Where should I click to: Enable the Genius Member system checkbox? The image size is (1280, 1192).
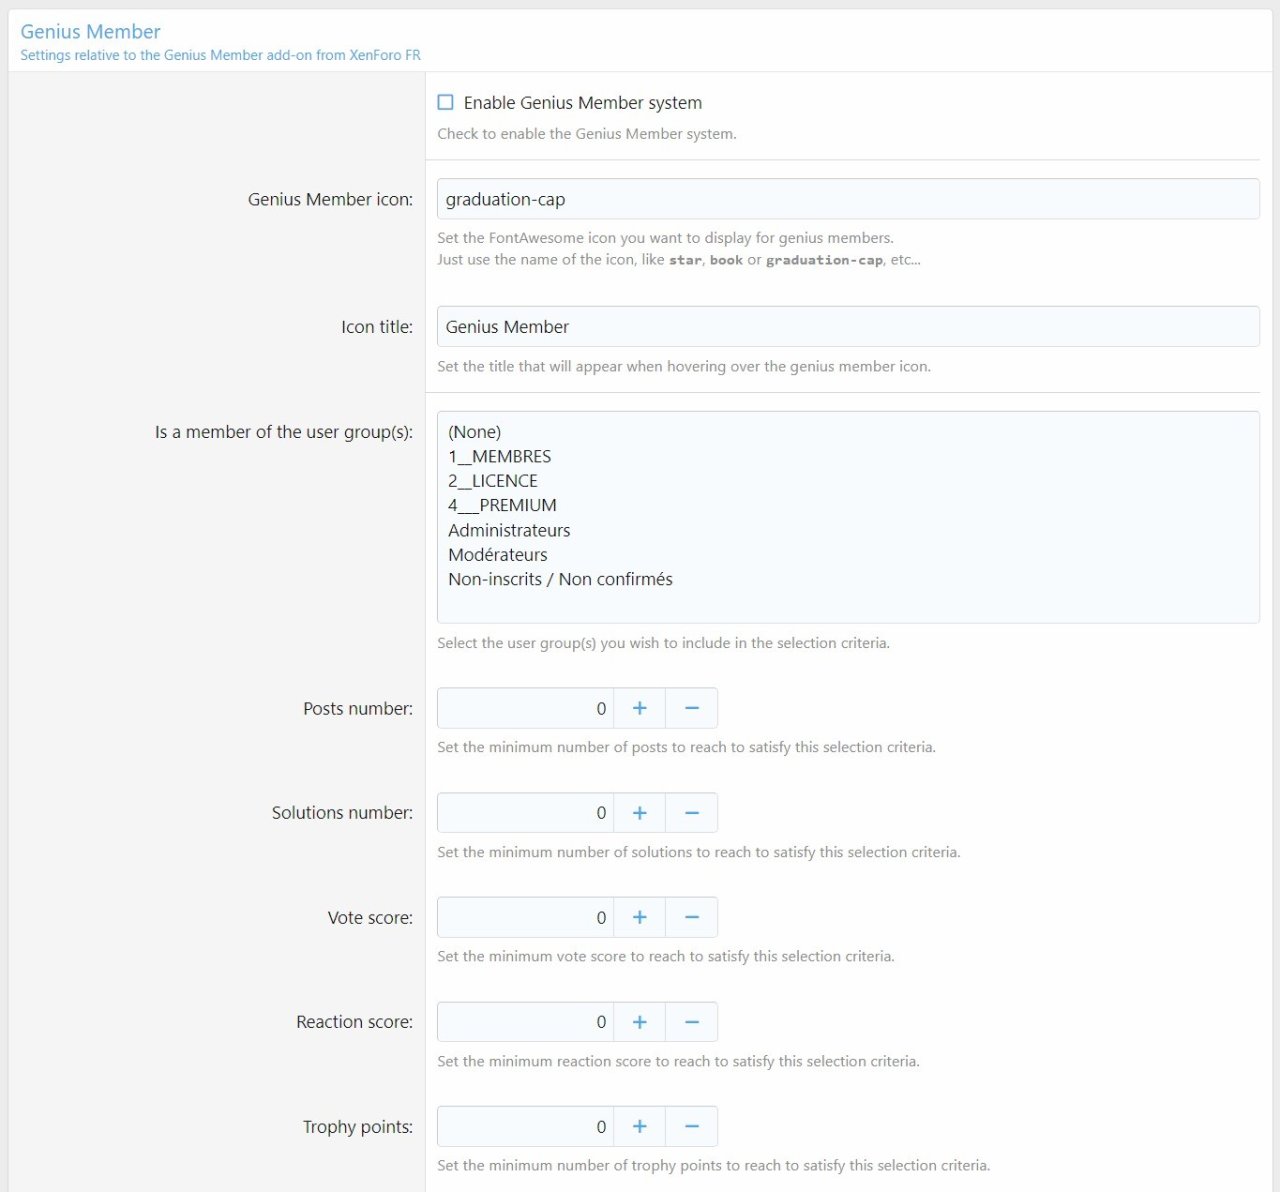[446, 103]
